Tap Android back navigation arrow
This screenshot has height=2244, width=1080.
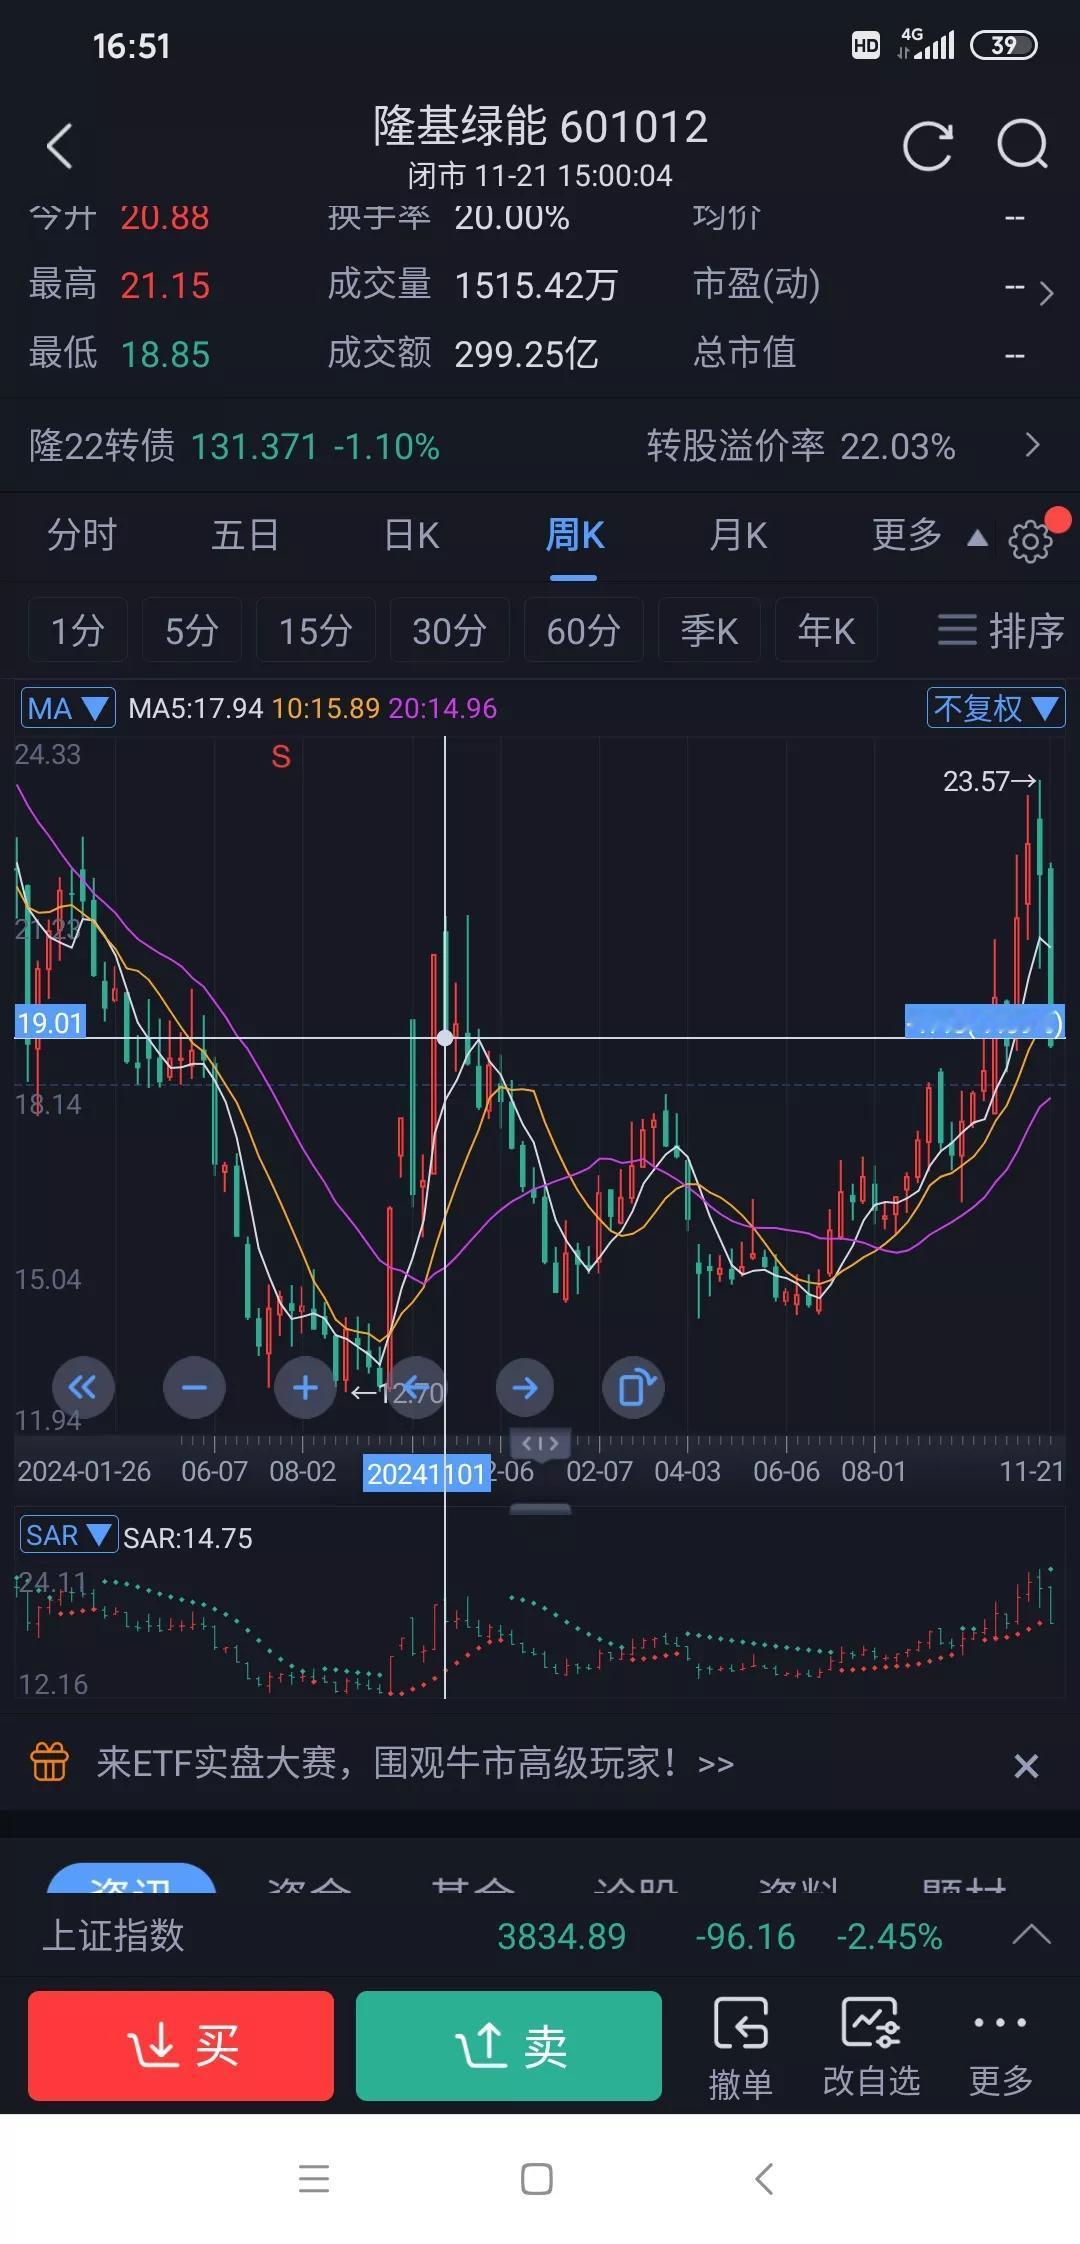point(764,2178)
